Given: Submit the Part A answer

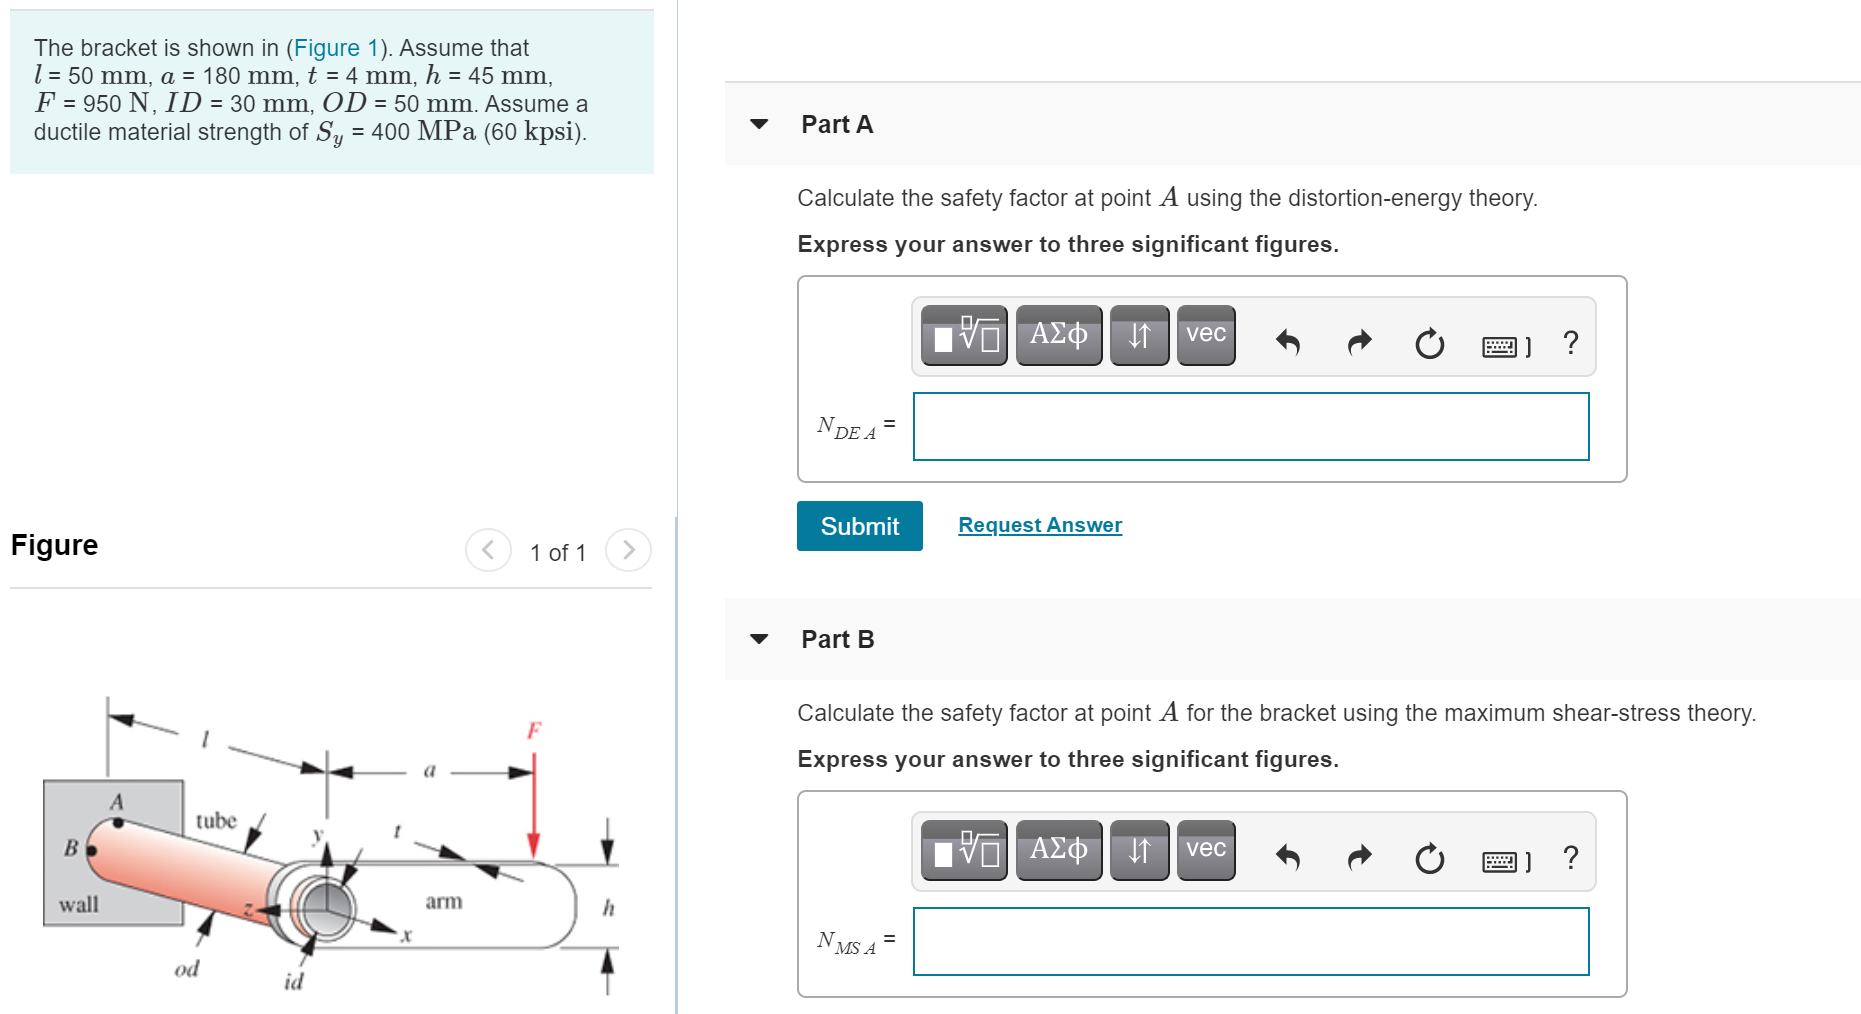Looking at the screenshot, I should (859, 526).
